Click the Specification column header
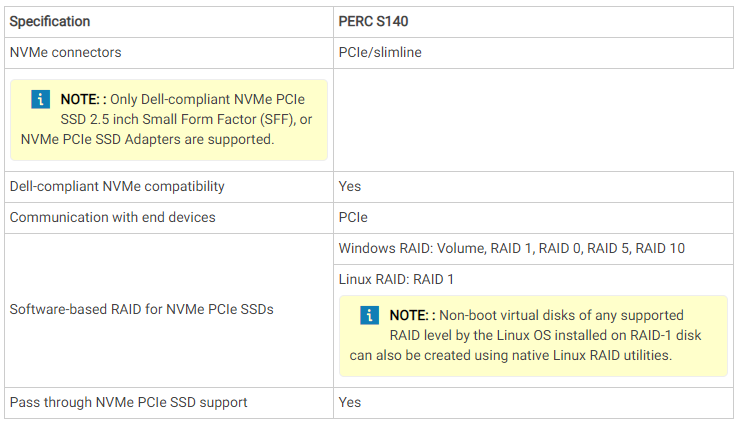Image resolution: width=740 pixels, height=424 pixels. tap(50, 21)
